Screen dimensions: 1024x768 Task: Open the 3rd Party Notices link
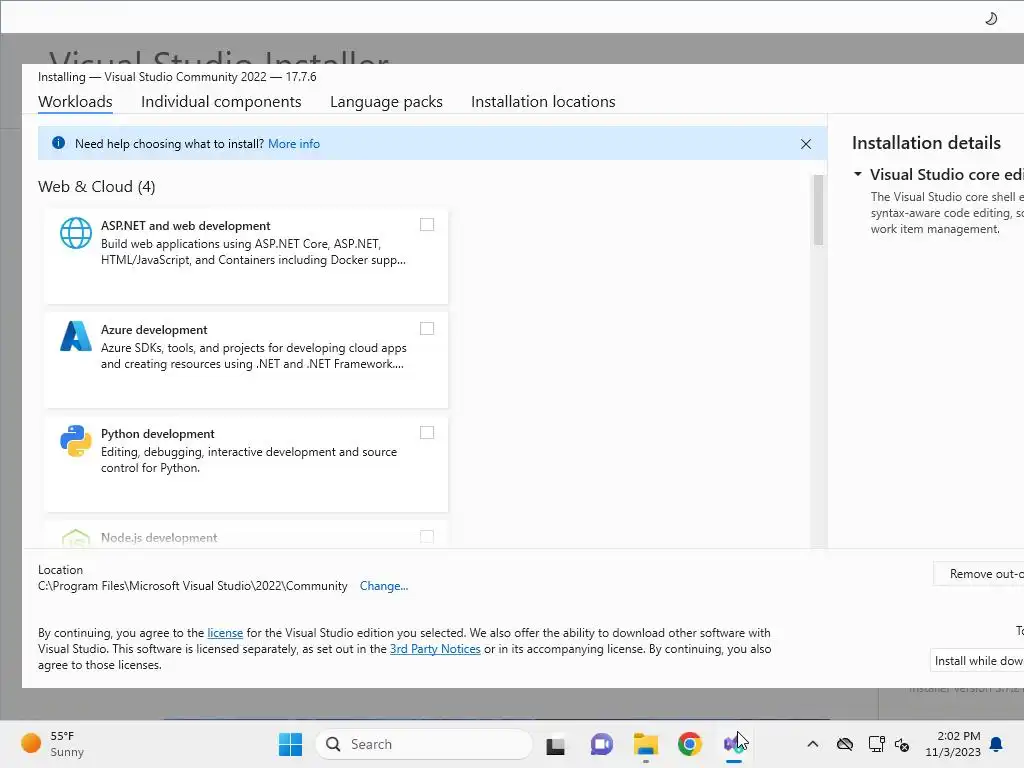coord(435,649)
